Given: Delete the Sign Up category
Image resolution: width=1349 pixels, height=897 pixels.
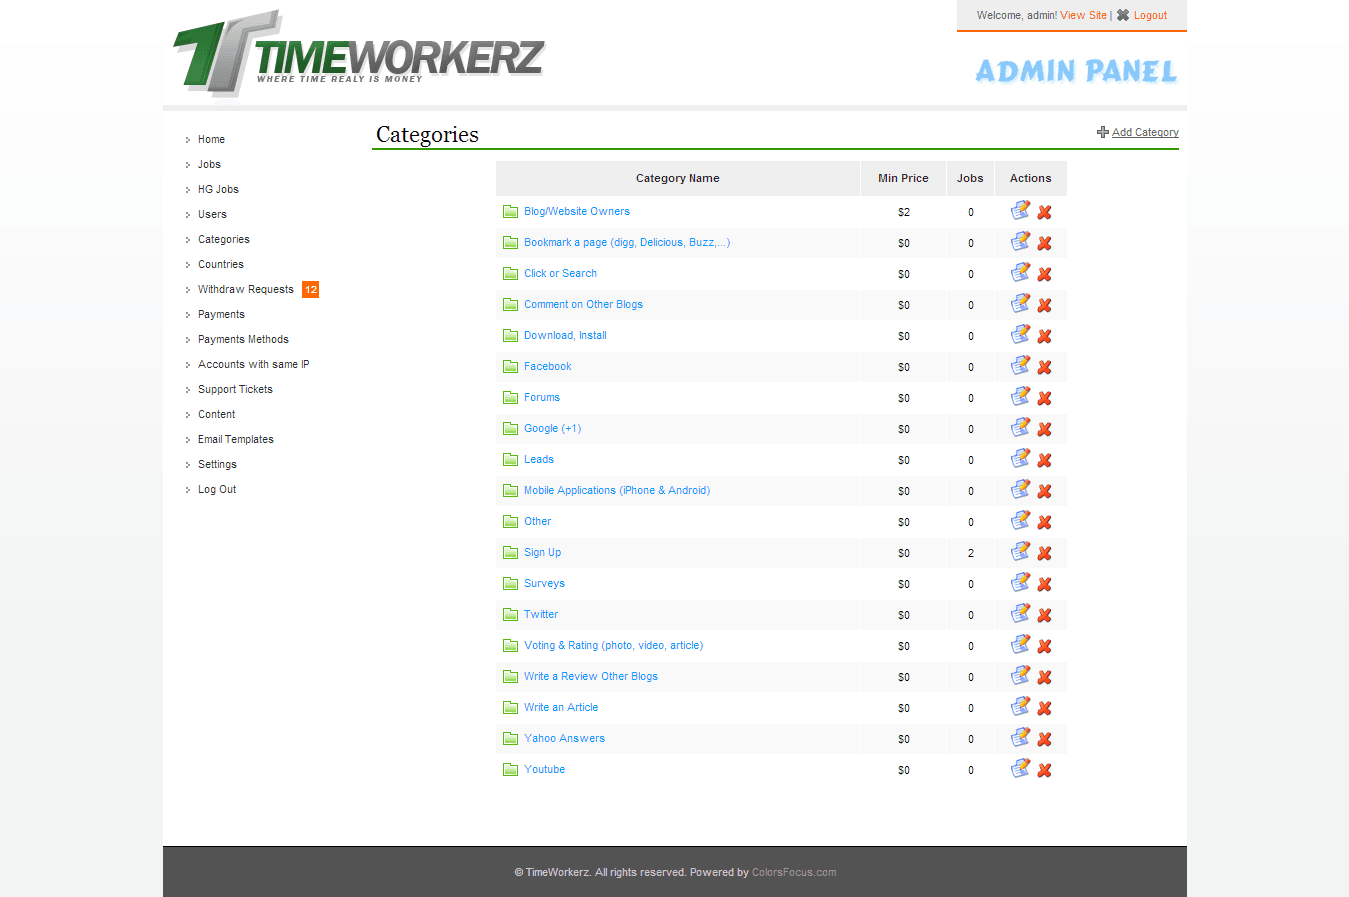Looking at the screenshot, I should (1044, 553).
